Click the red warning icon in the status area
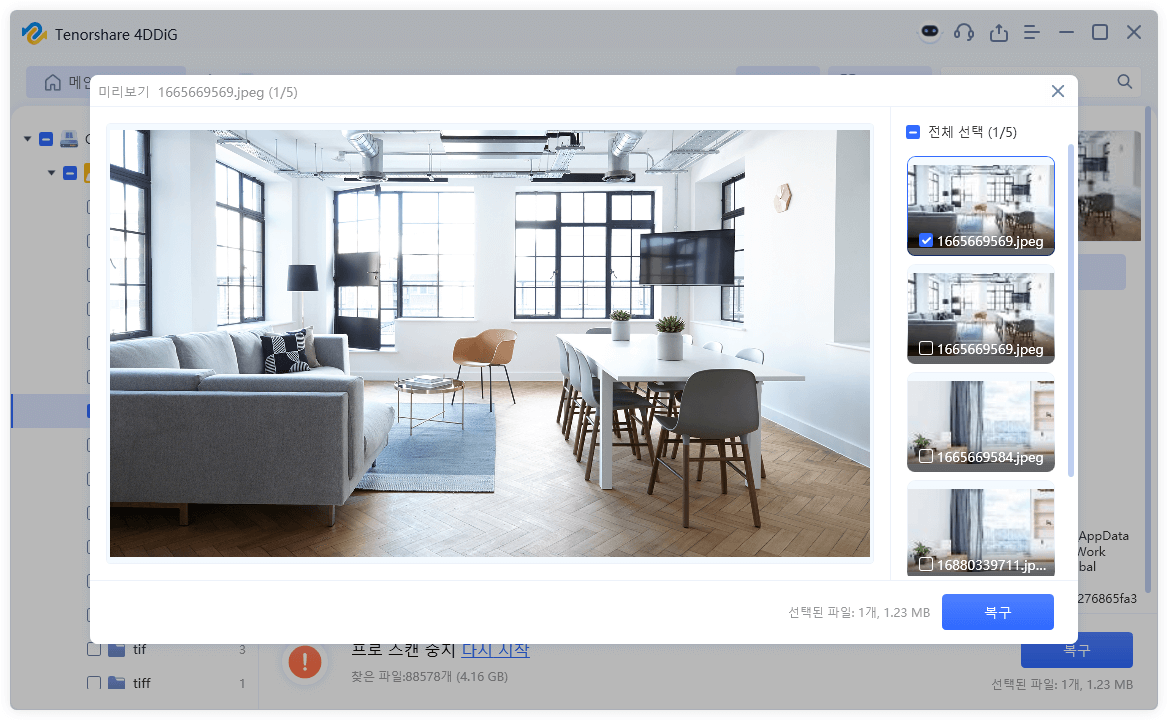The height and width of the screenshot is (720, 1168). tap(305, 661)
